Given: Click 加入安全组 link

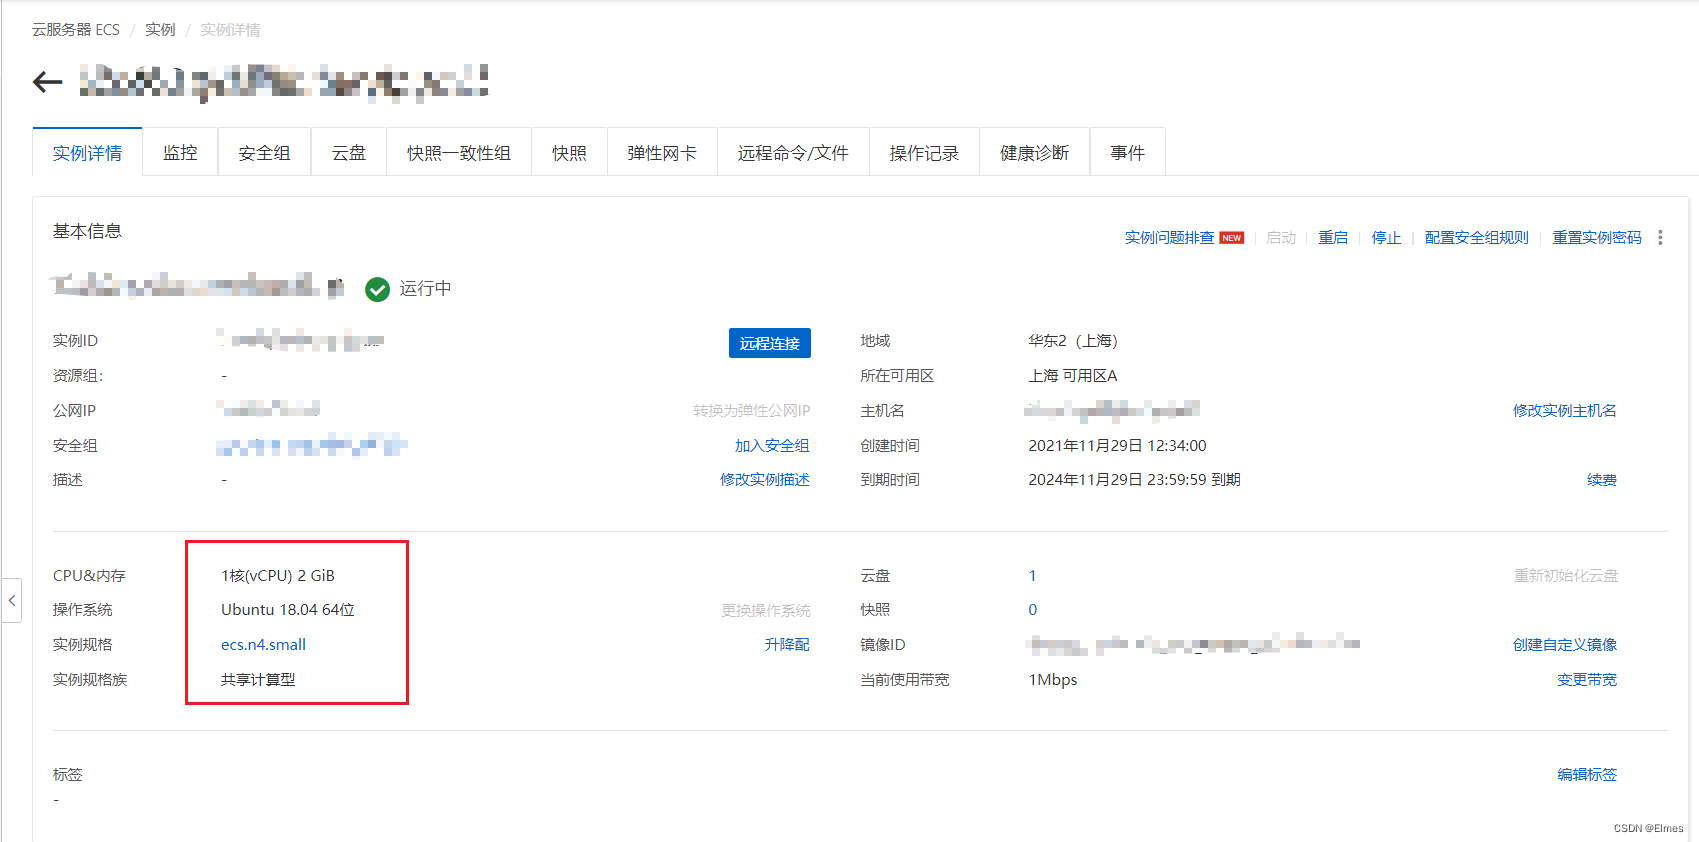Looking at the screenshot, I should [x=772, y=446].
